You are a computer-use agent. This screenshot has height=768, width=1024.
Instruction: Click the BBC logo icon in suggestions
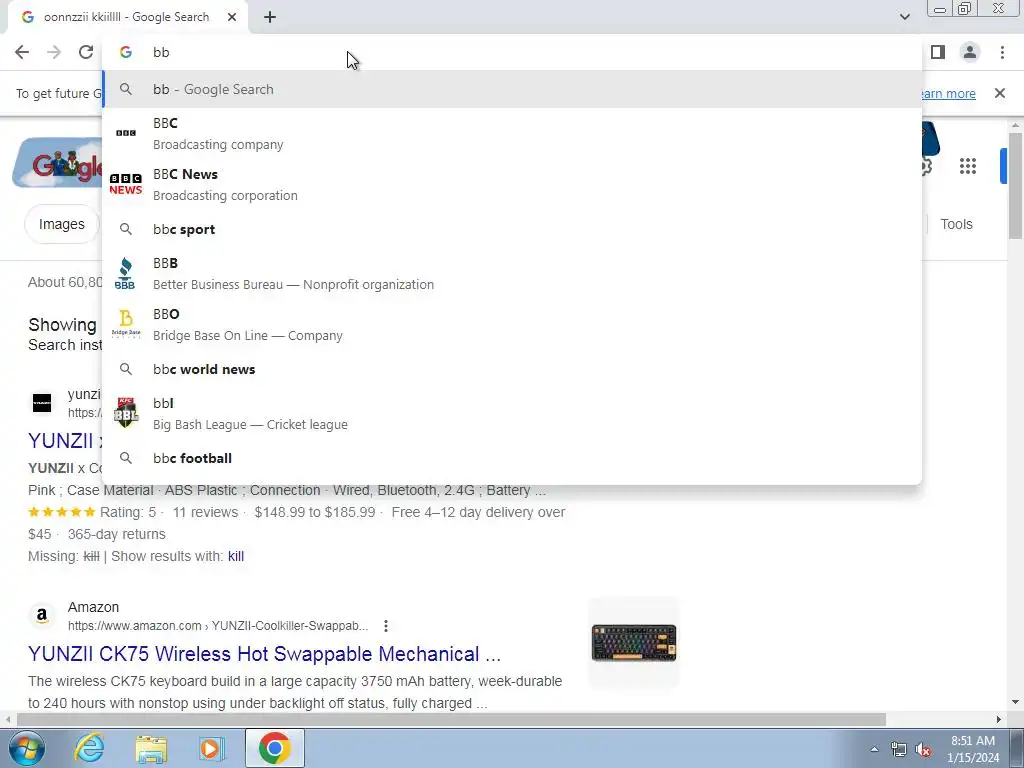126,133
